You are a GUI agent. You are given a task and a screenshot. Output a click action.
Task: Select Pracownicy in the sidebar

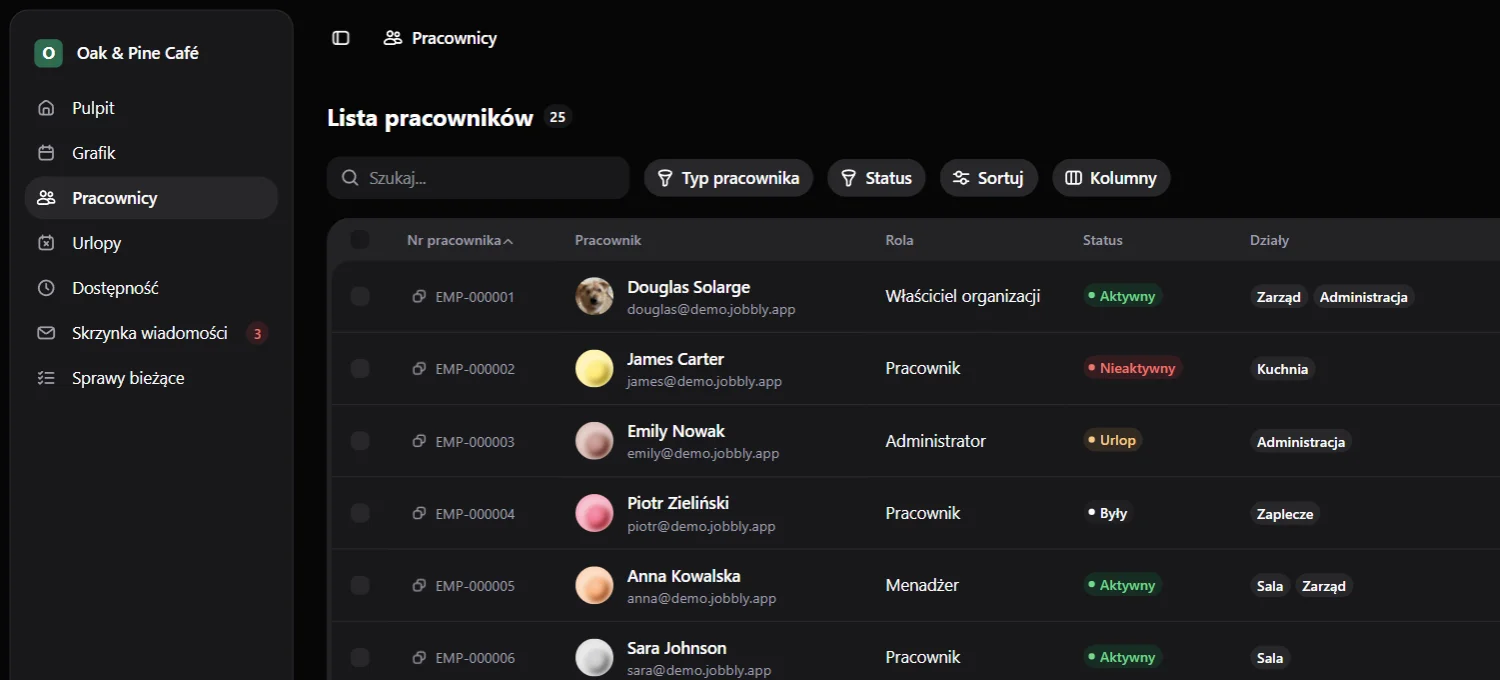pos(151,198)
